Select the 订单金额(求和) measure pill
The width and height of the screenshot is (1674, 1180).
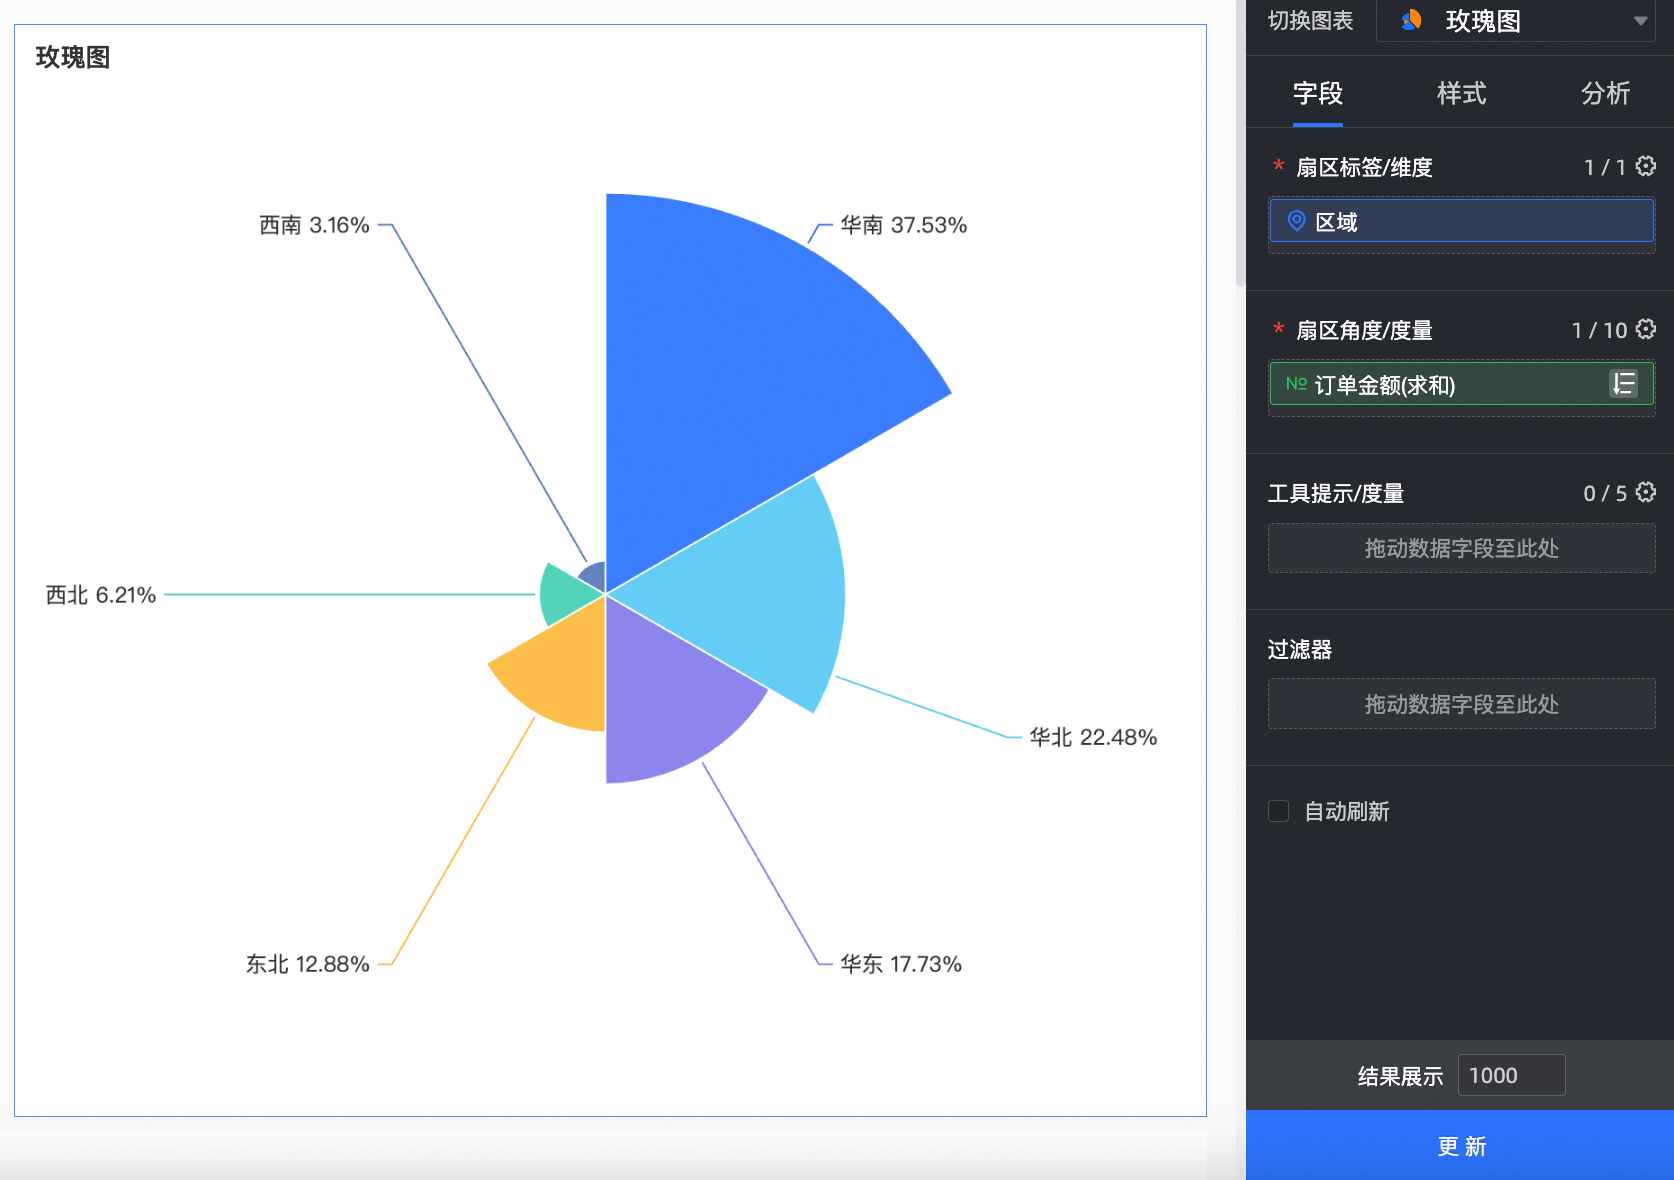pyautogui.click(x=1461, y=384)
